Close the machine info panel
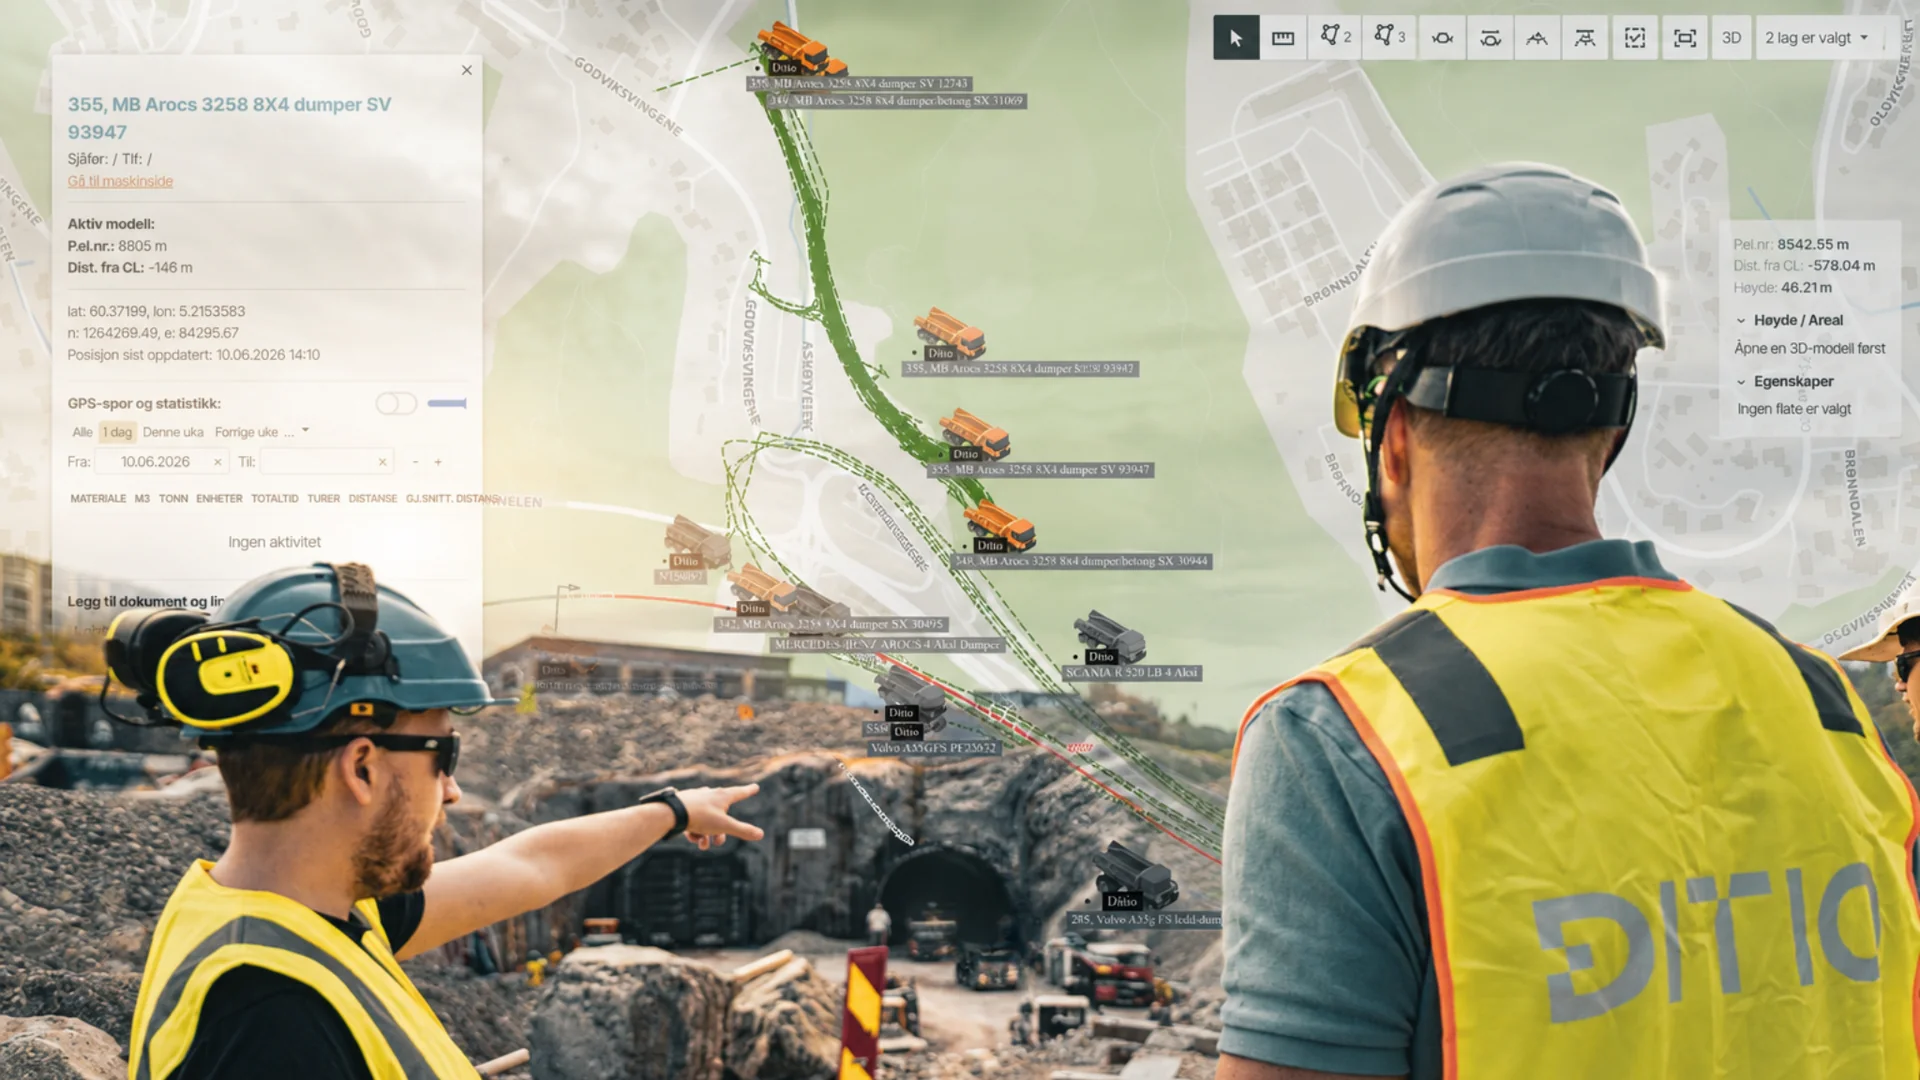1920x1080 pixels. pyautogui.click(x=467, y=70)
